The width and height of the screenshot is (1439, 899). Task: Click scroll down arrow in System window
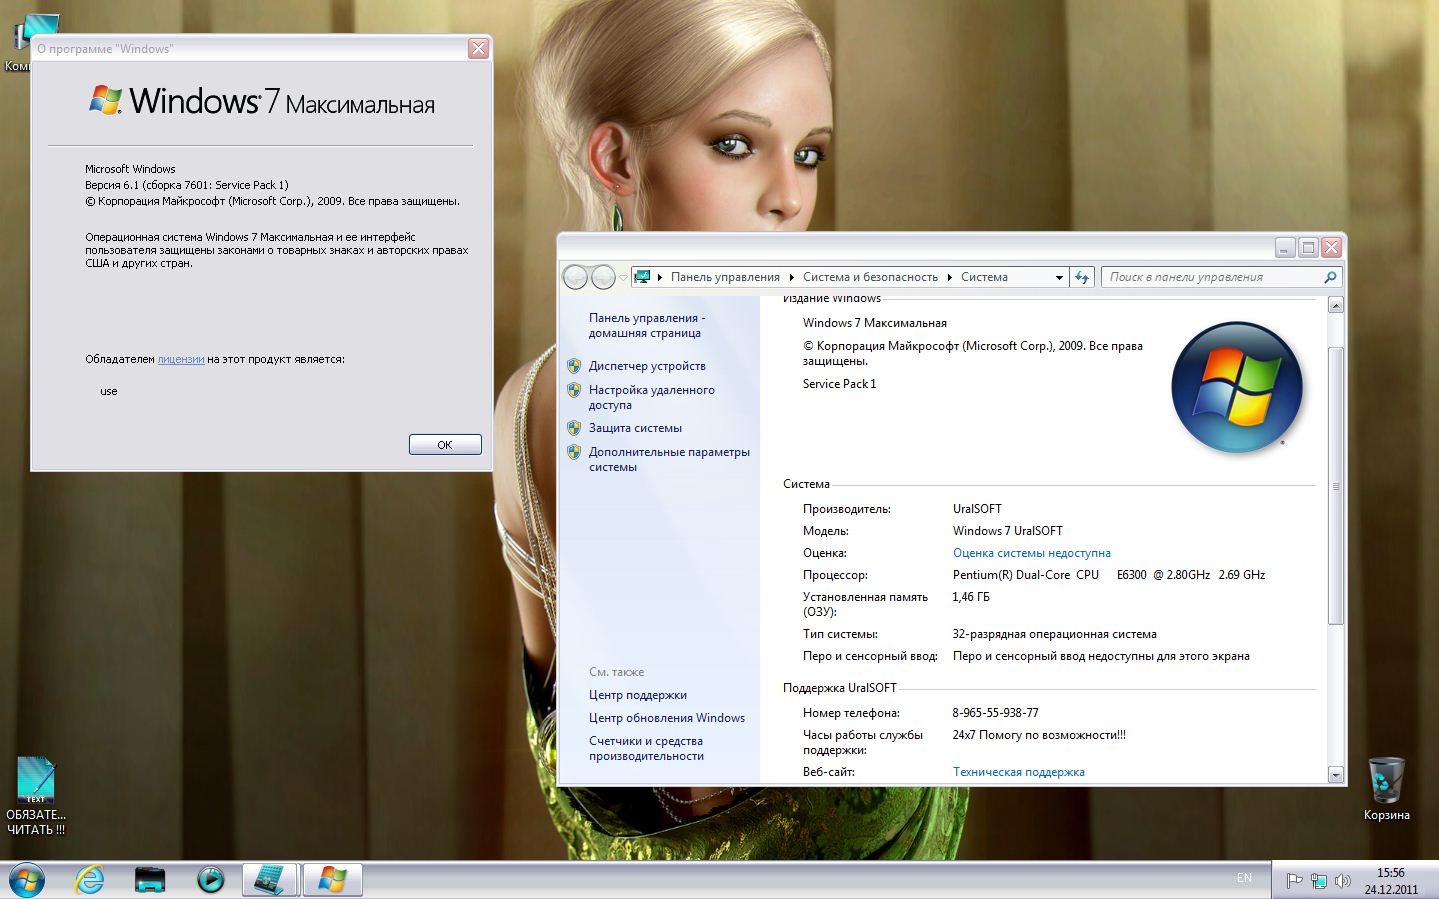pyautogui.click(x=1336, y=774)
